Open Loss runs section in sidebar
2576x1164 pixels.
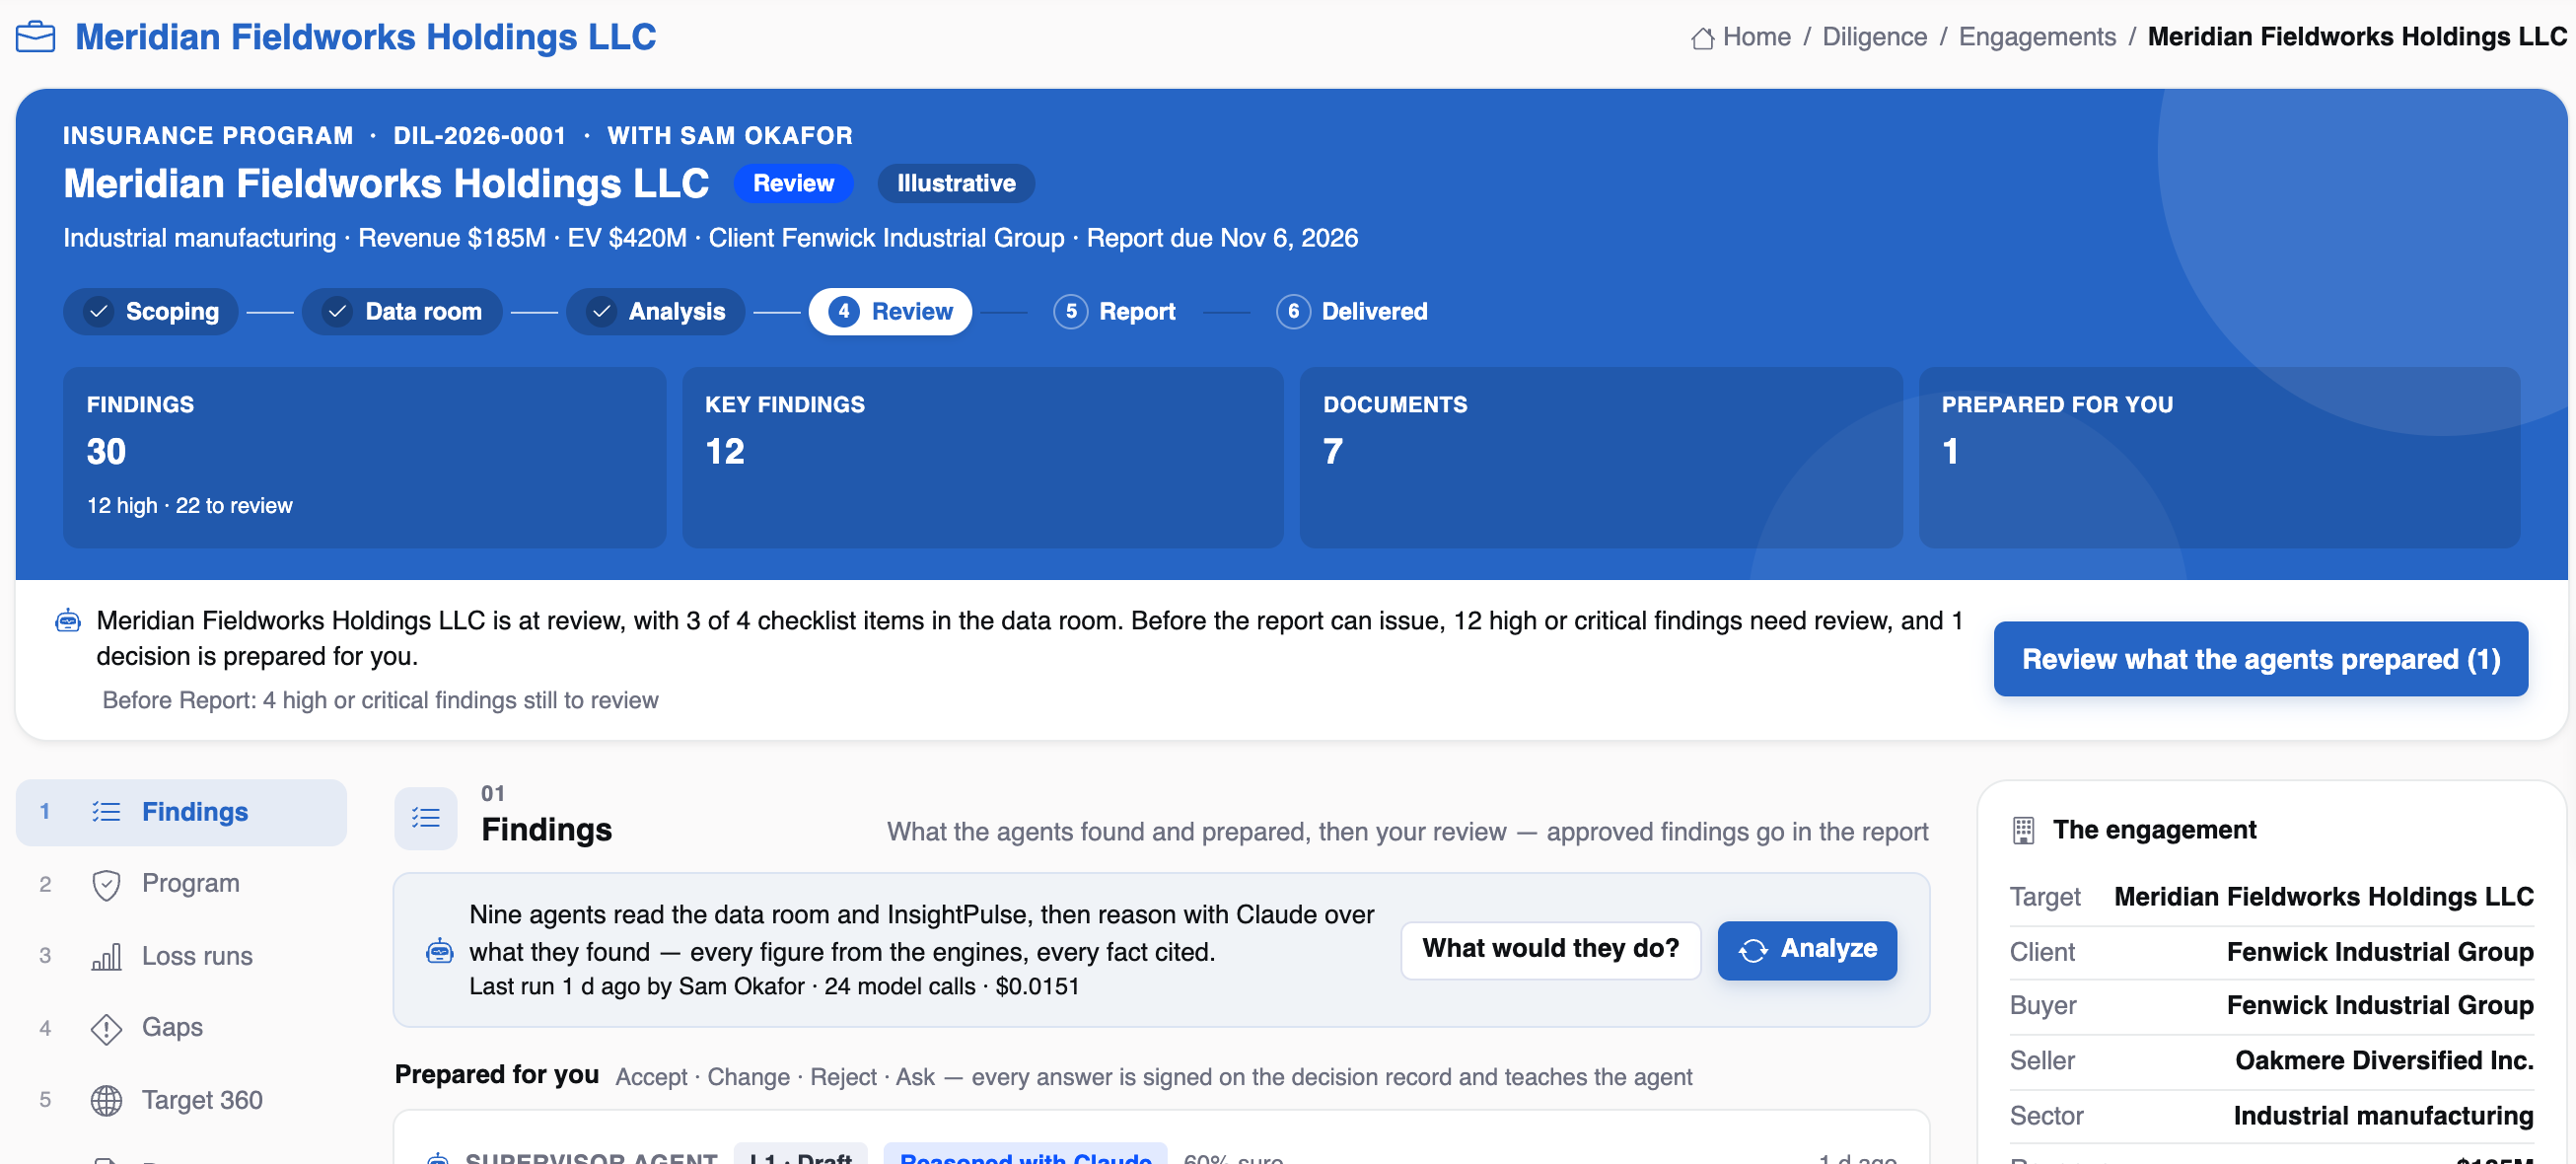coord(181,956)
